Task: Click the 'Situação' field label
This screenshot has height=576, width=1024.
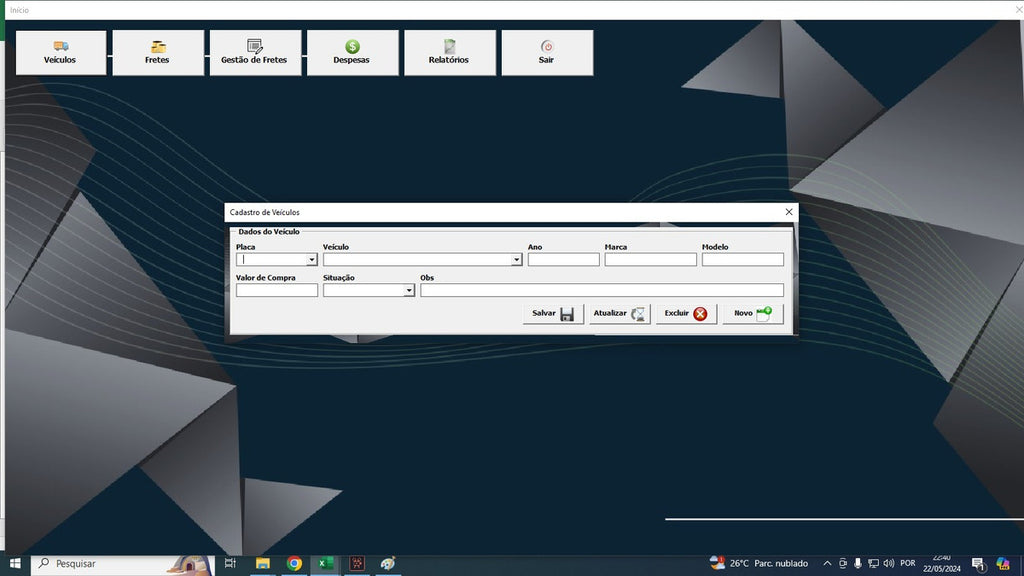Action: pyautogui.click(x=339, y=278)
